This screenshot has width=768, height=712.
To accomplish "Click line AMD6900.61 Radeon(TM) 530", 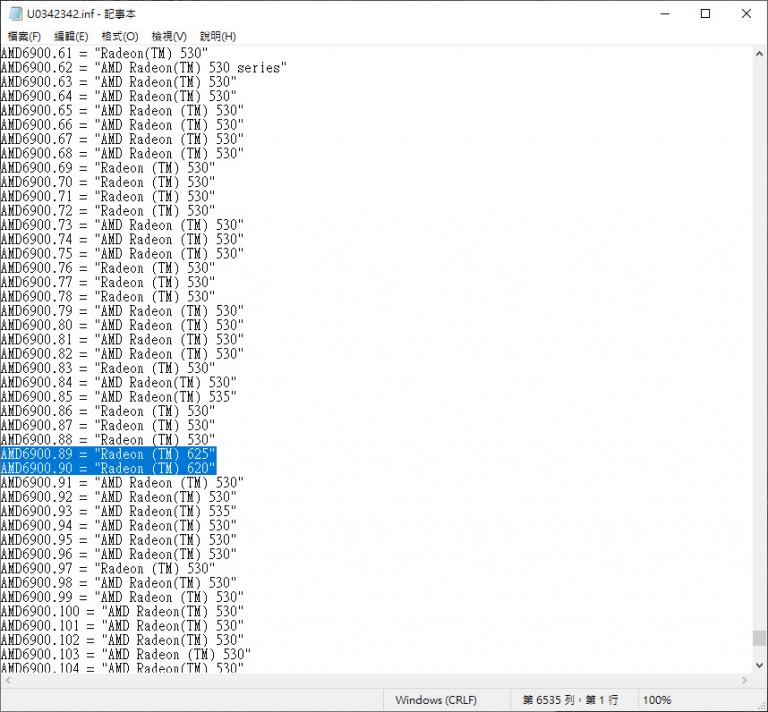I will (104, 53).
